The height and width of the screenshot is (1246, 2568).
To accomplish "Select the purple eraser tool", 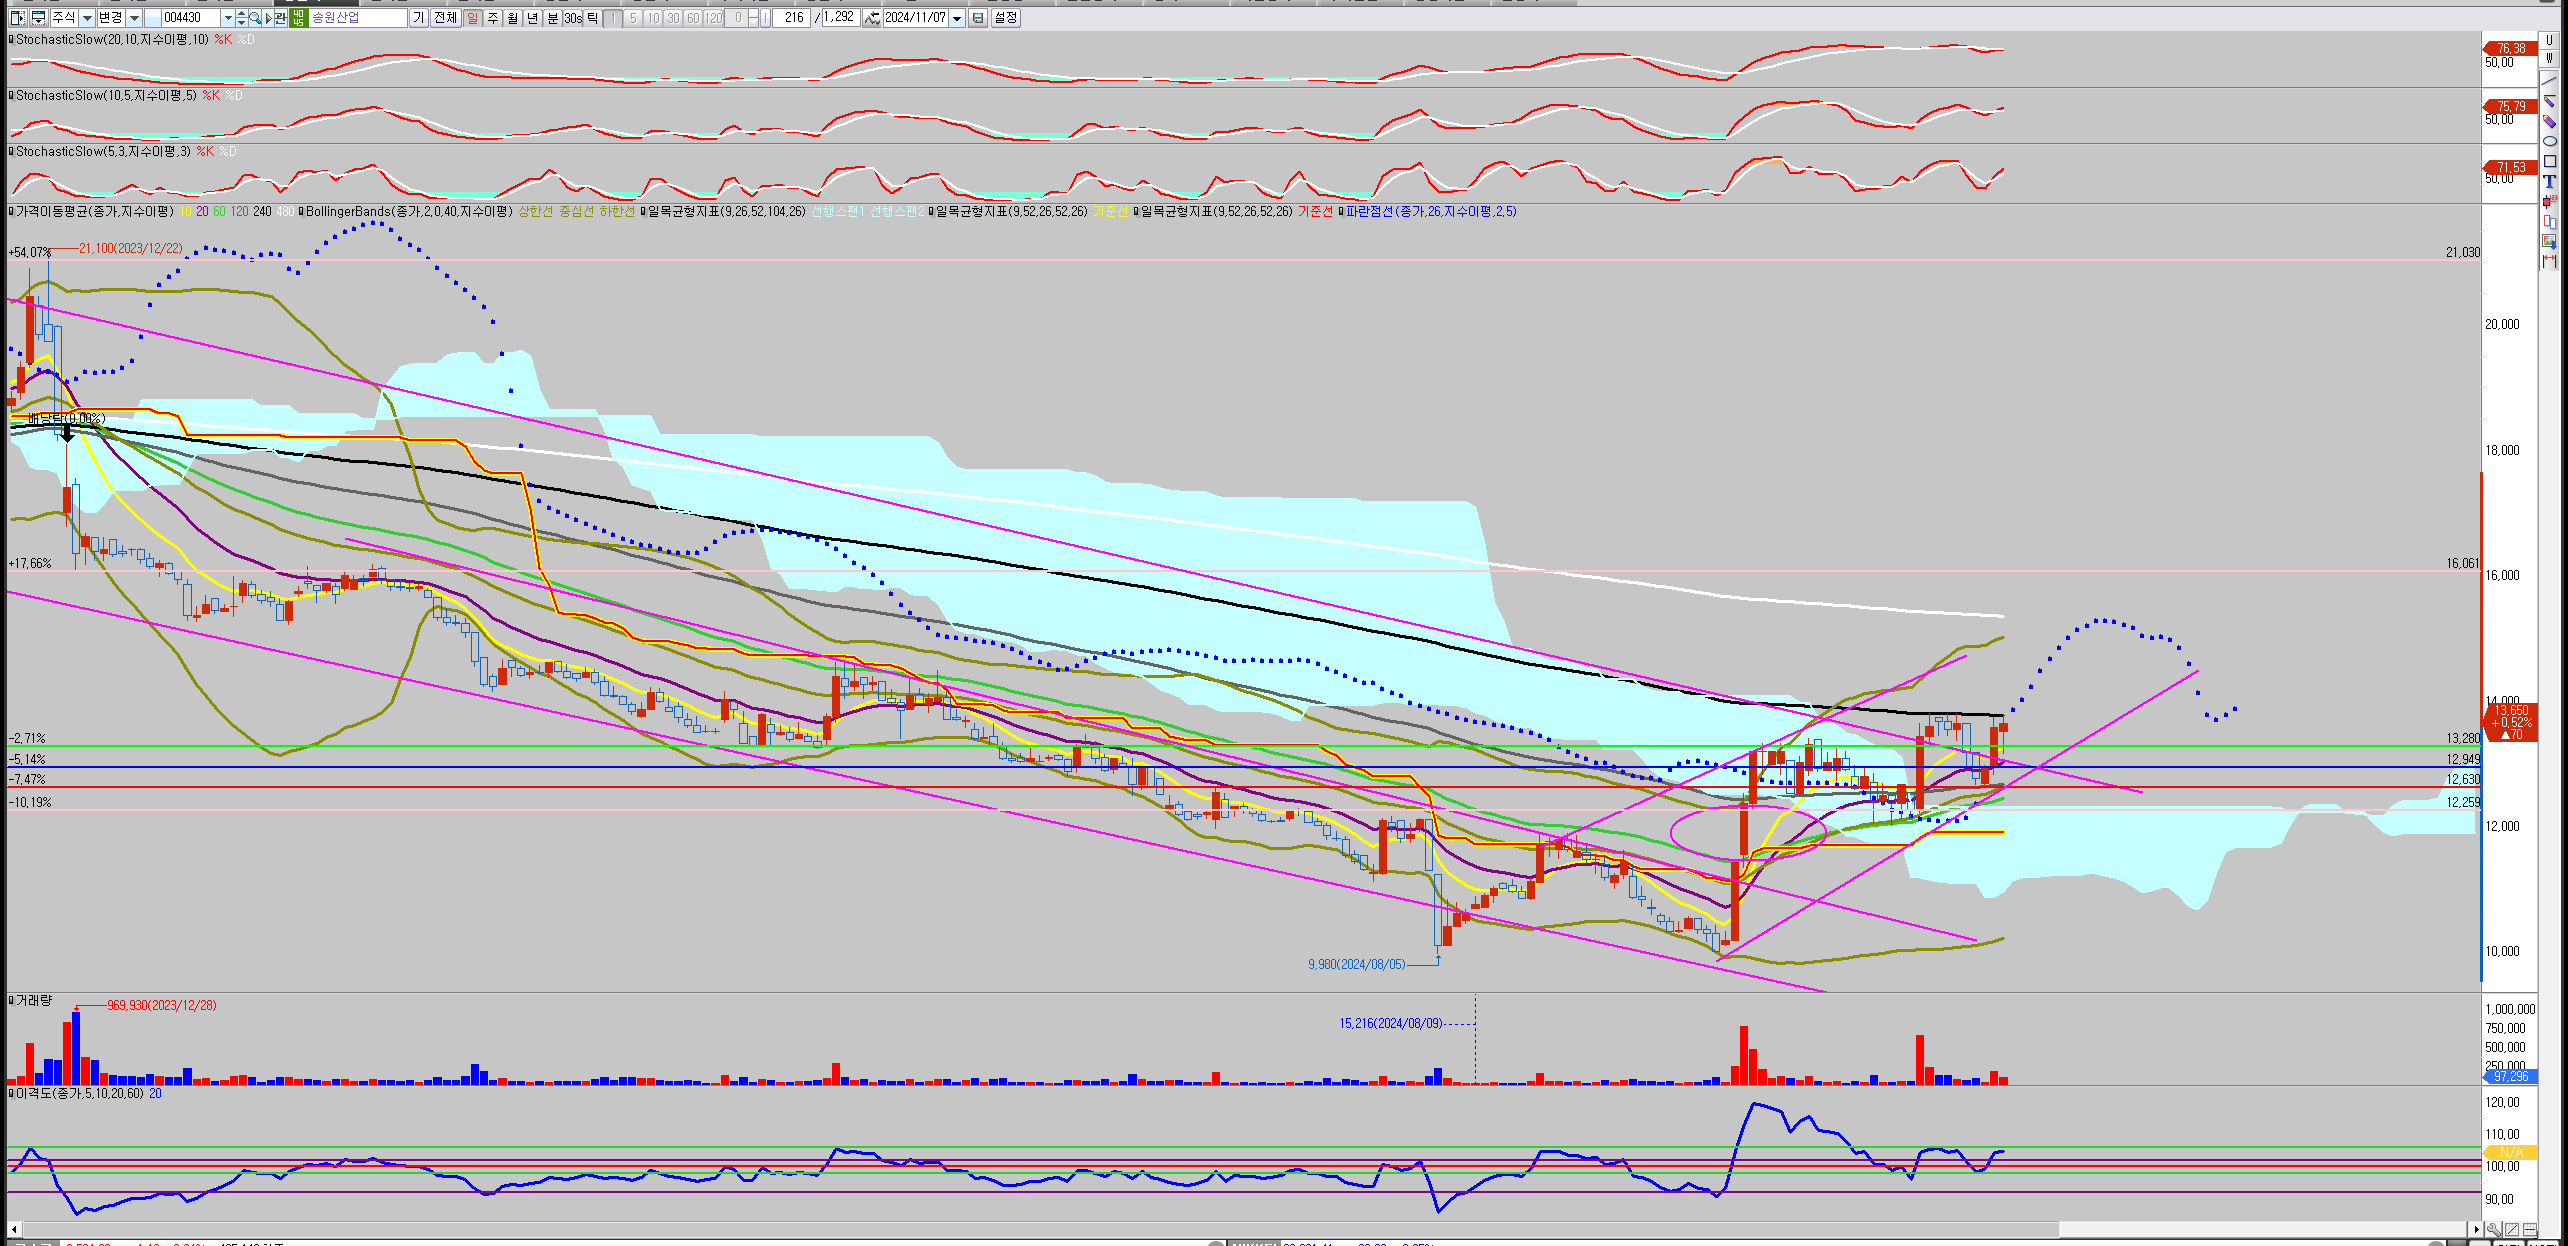I will click(2549, 121).
